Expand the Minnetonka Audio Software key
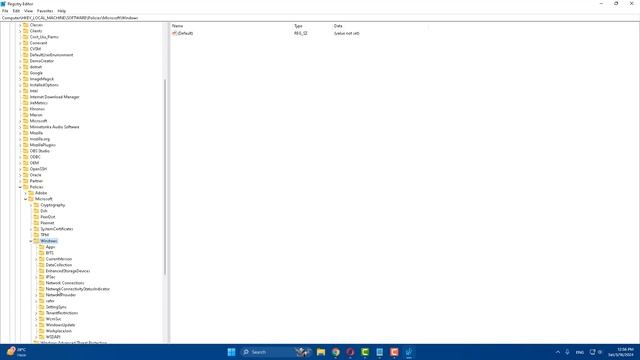Viewport: 640px width, 360px height. (x=20, y=127)
